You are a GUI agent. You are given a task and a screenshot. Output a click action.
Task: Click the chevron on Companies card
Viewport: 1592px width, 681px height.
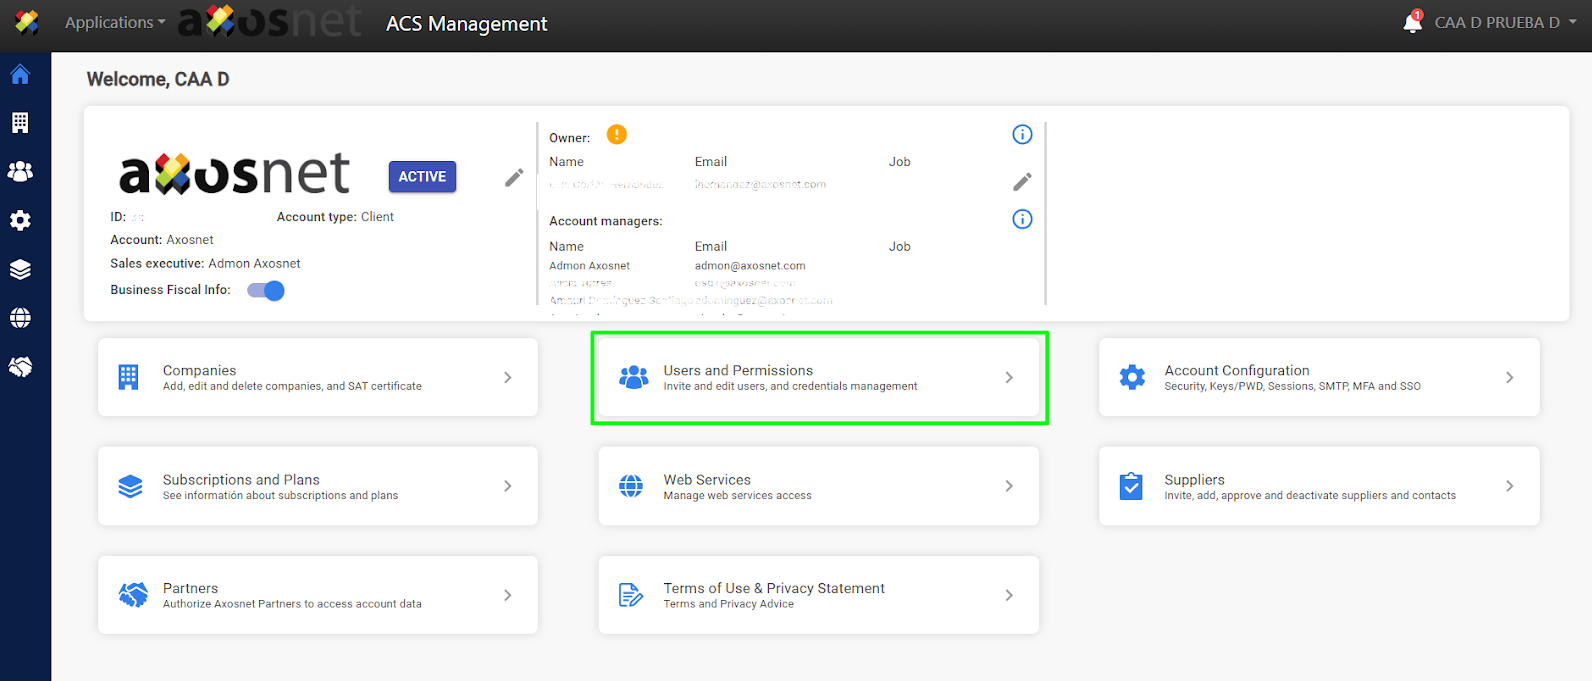[x=508, y=378]
